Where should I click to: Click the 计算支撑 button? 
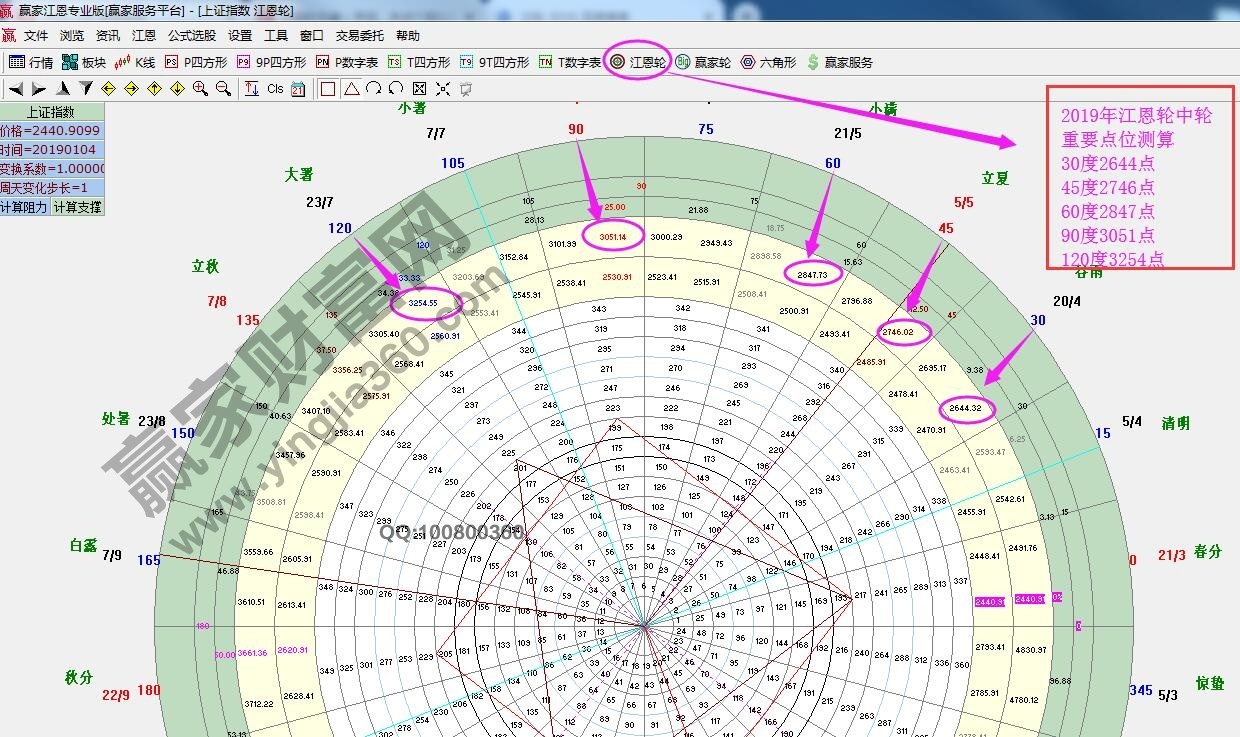point(77,207)
